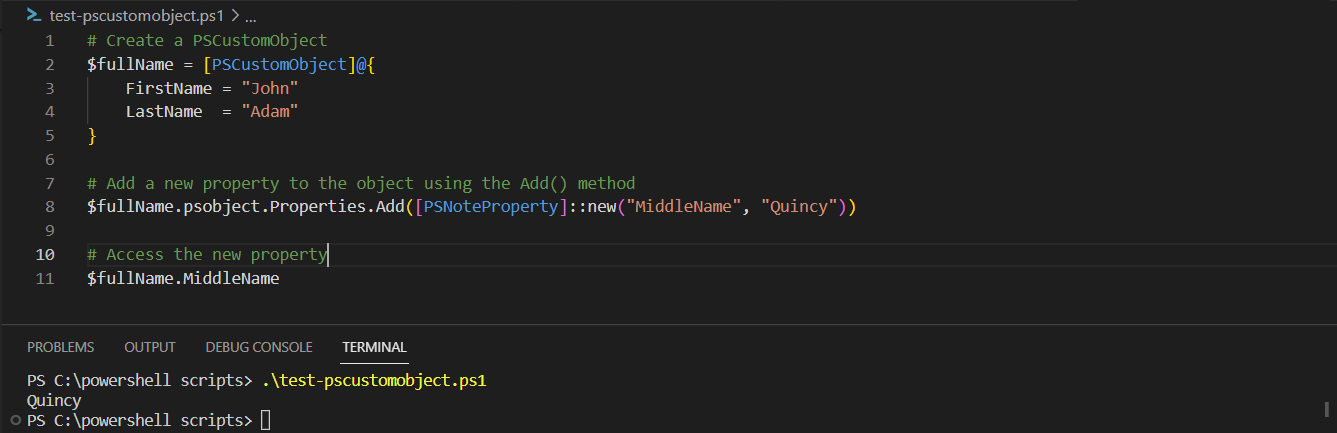The image size is (1337, 433).
Task: Click the .\test-pscustomobject.ps1 command in terminal
Action: 373,381
